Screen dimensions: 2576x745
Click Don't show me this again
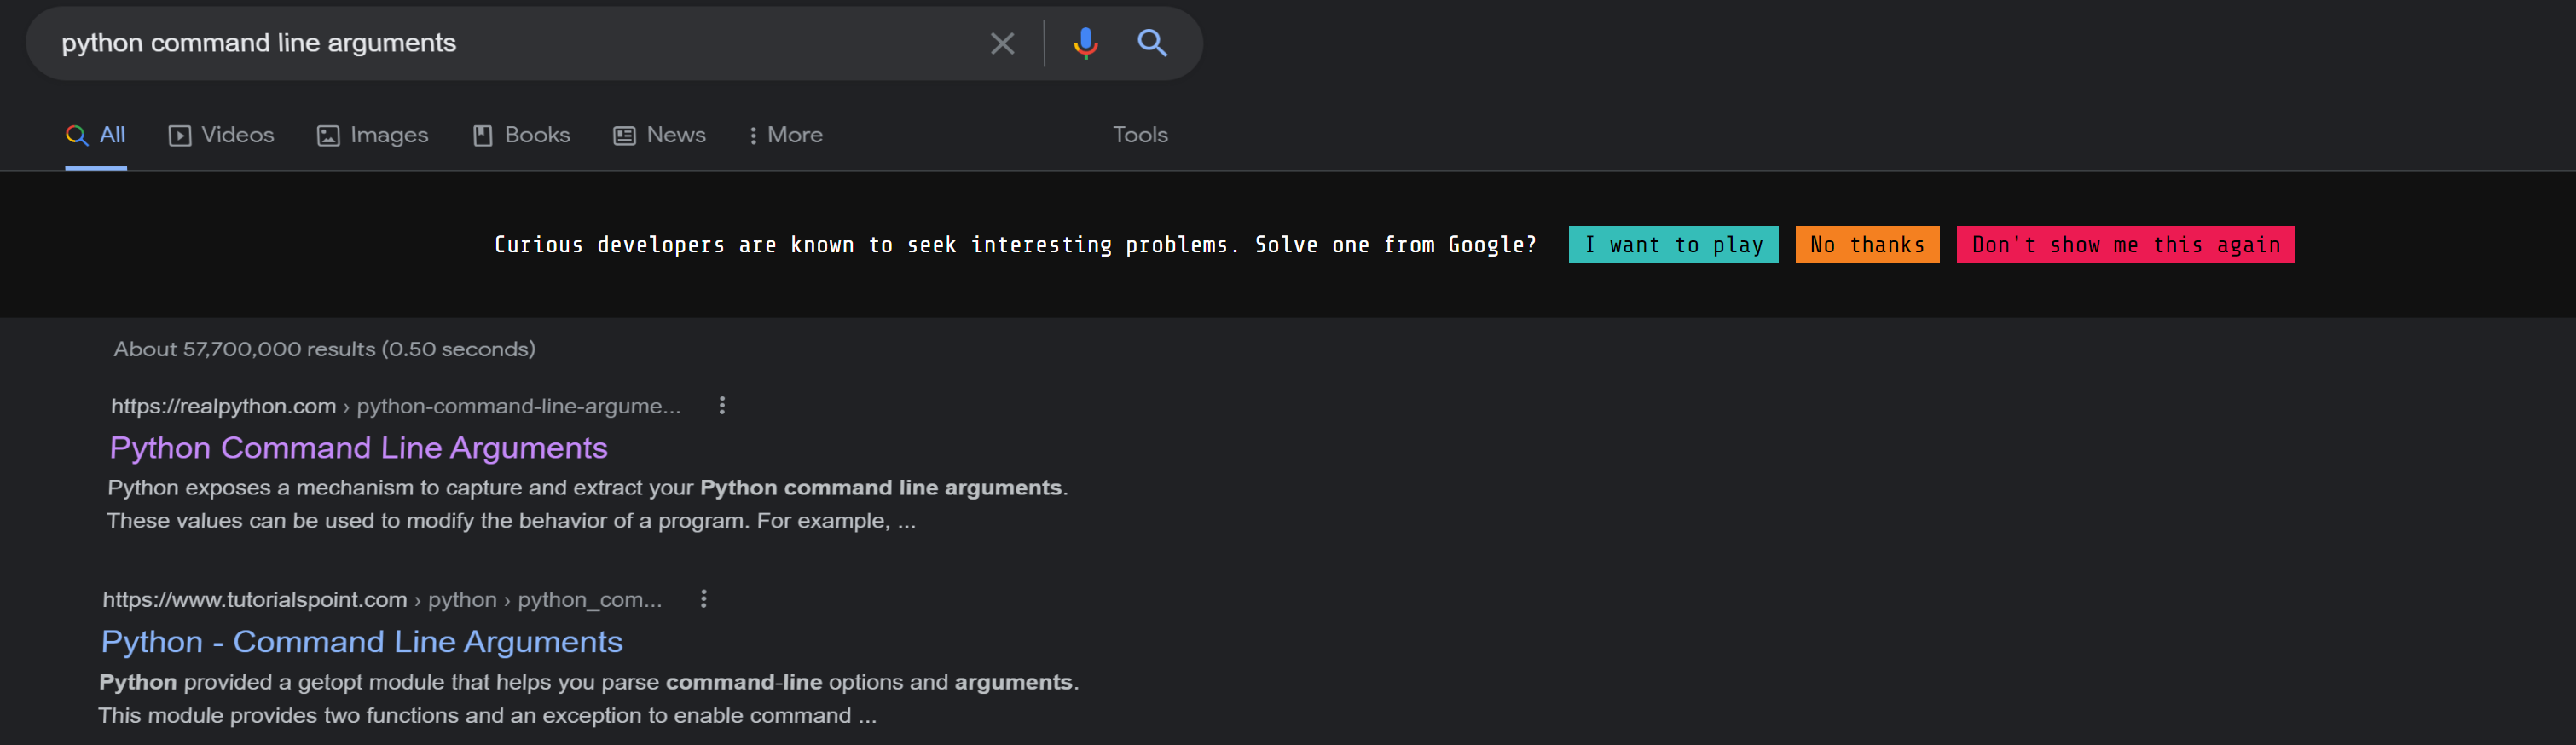pos(2125,245)
